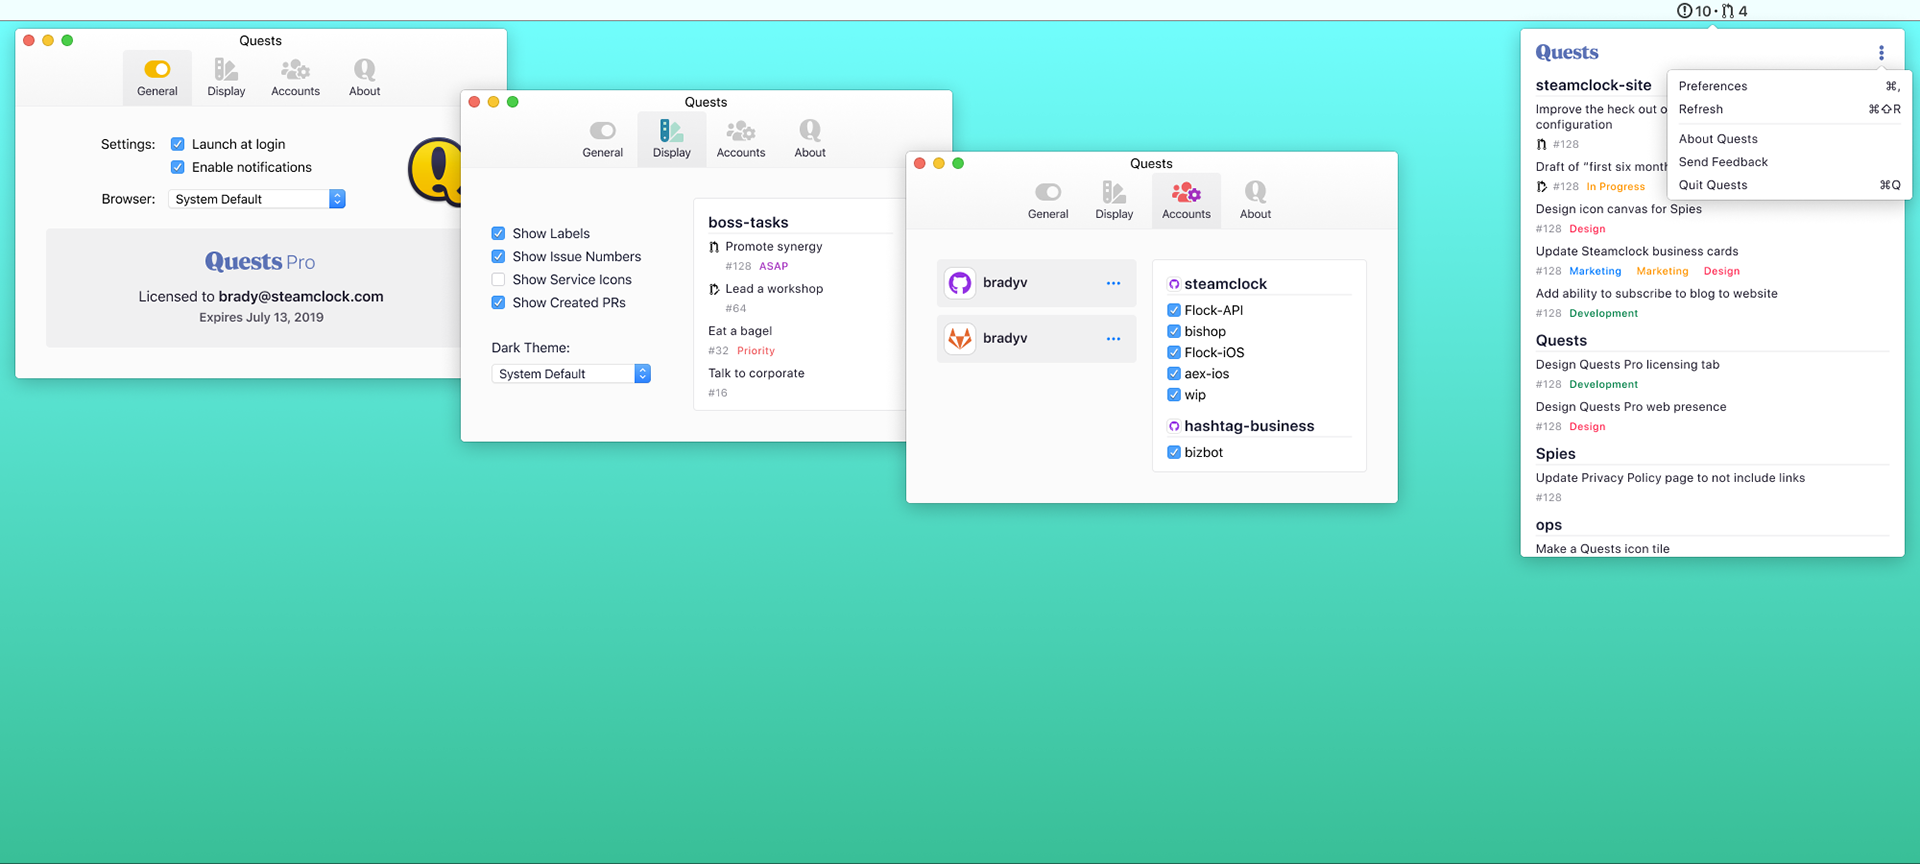Screen dimensions: 1920x864
Task: Open Accounts tab in the first Quests window
Action: pyautogui.click(x=295, y=78)
